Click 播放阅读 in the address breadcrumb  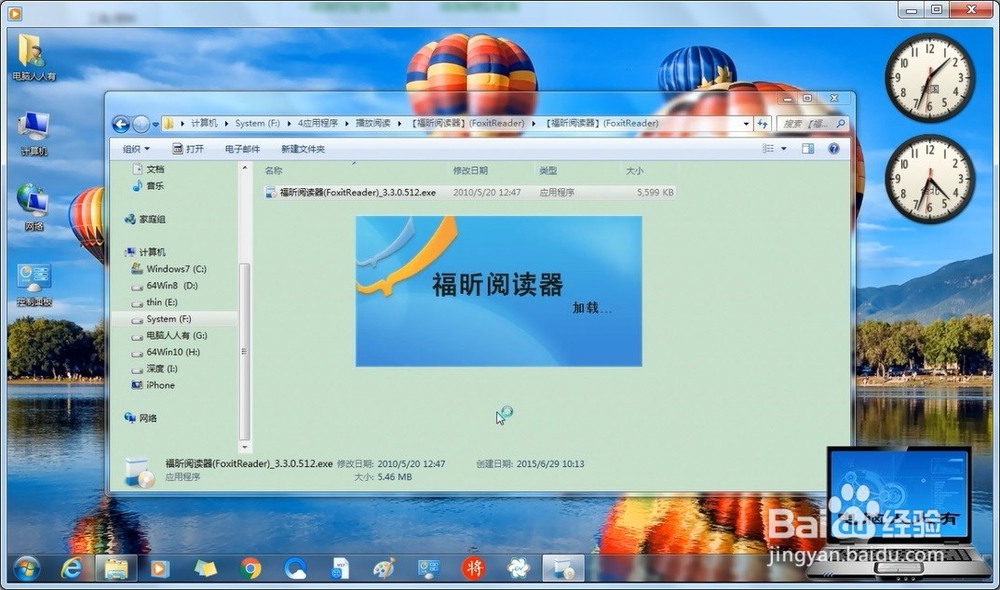click(x=372, y=123)
